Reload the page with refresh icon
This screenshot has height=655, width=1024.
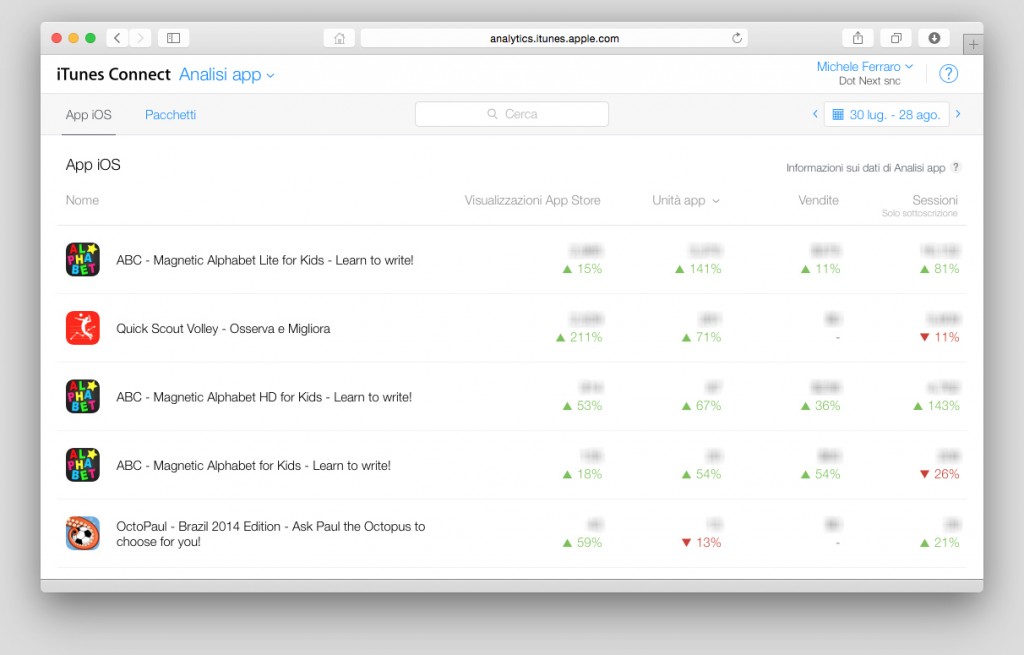pos(737,38)
